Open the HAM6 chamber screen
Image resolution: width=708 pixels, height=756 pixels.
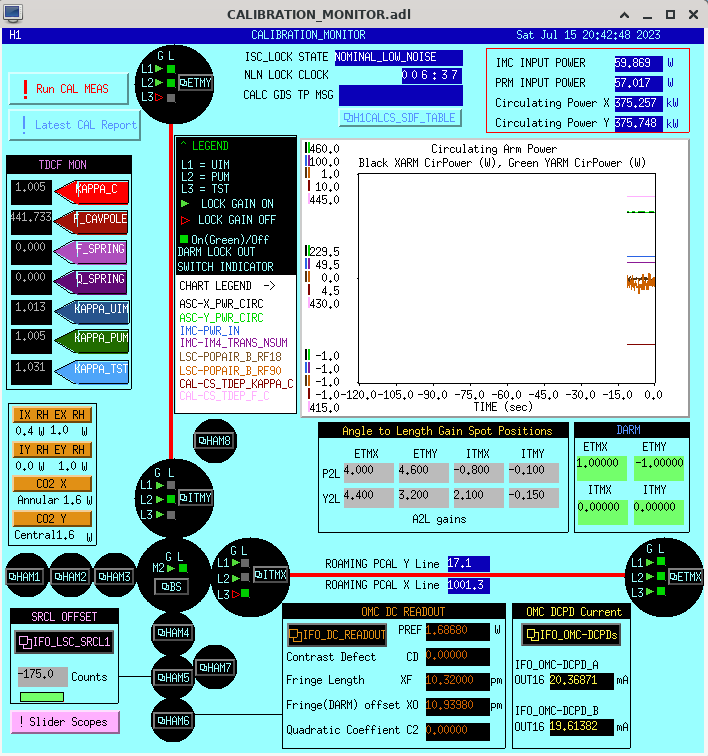click(173, 720)
